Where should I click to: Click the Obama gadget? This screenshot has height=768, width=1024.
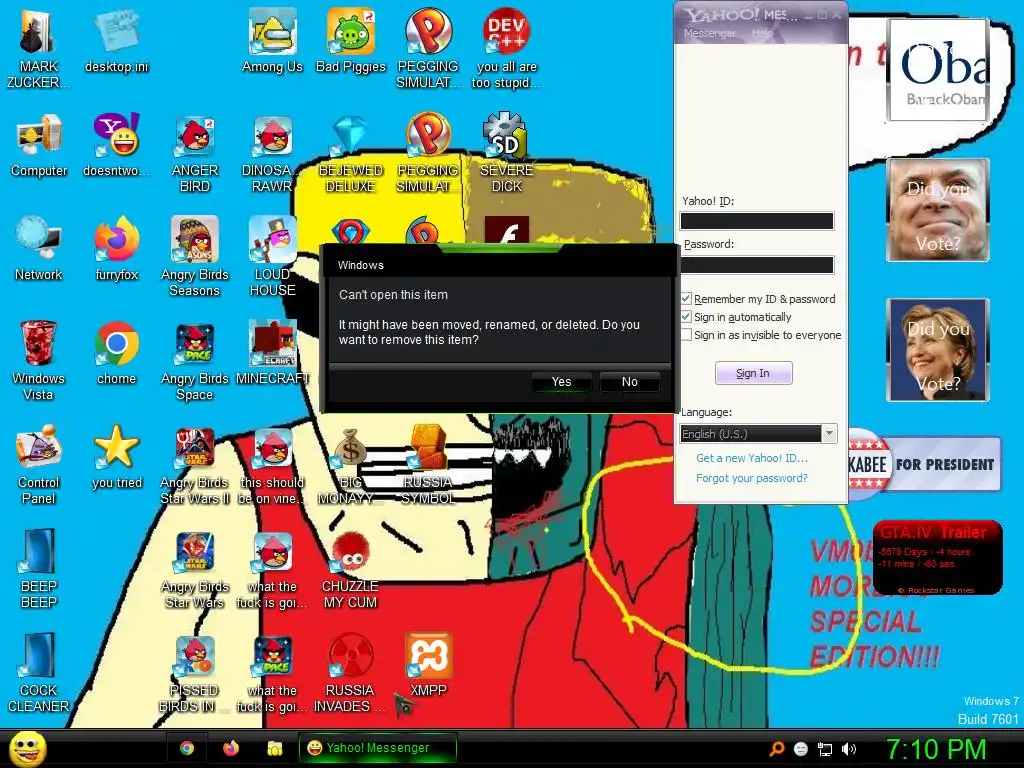(938, 69)
